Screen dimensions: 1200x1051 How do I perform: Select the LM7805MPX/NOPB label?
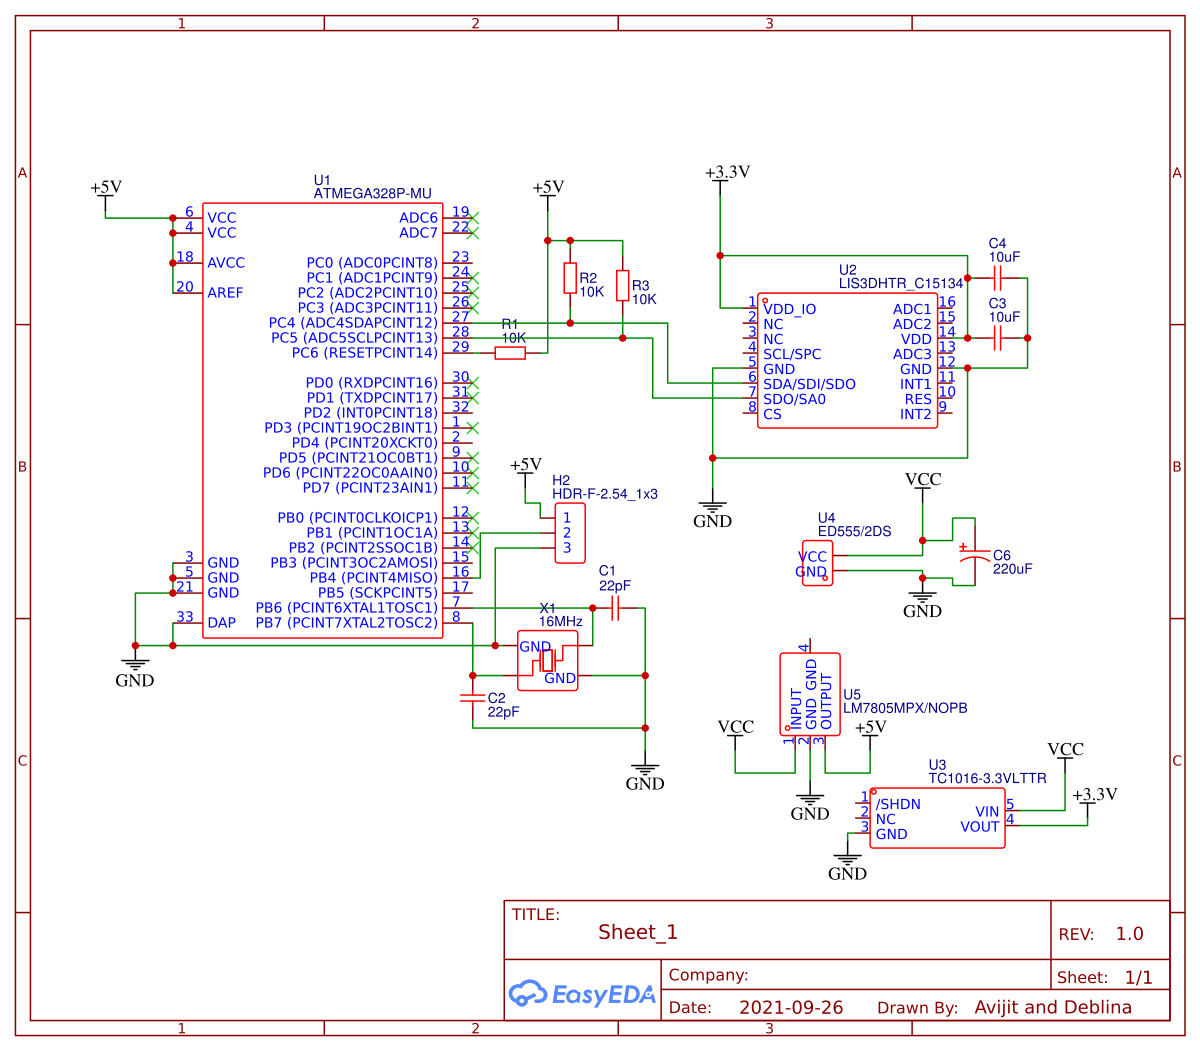tap(905, 708)
